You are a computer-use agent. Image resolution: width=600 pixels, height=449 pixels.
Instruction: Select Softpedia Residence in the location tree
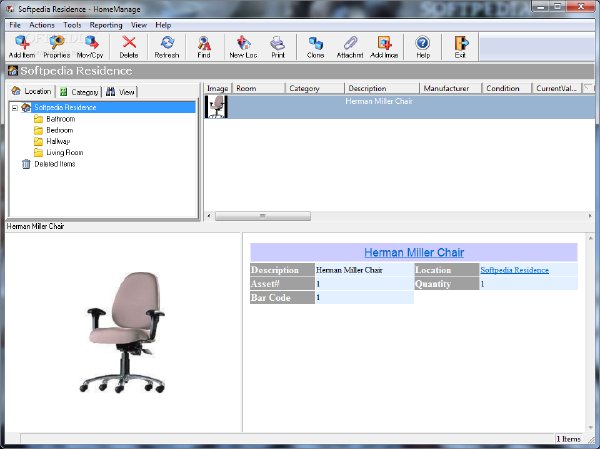65,108
